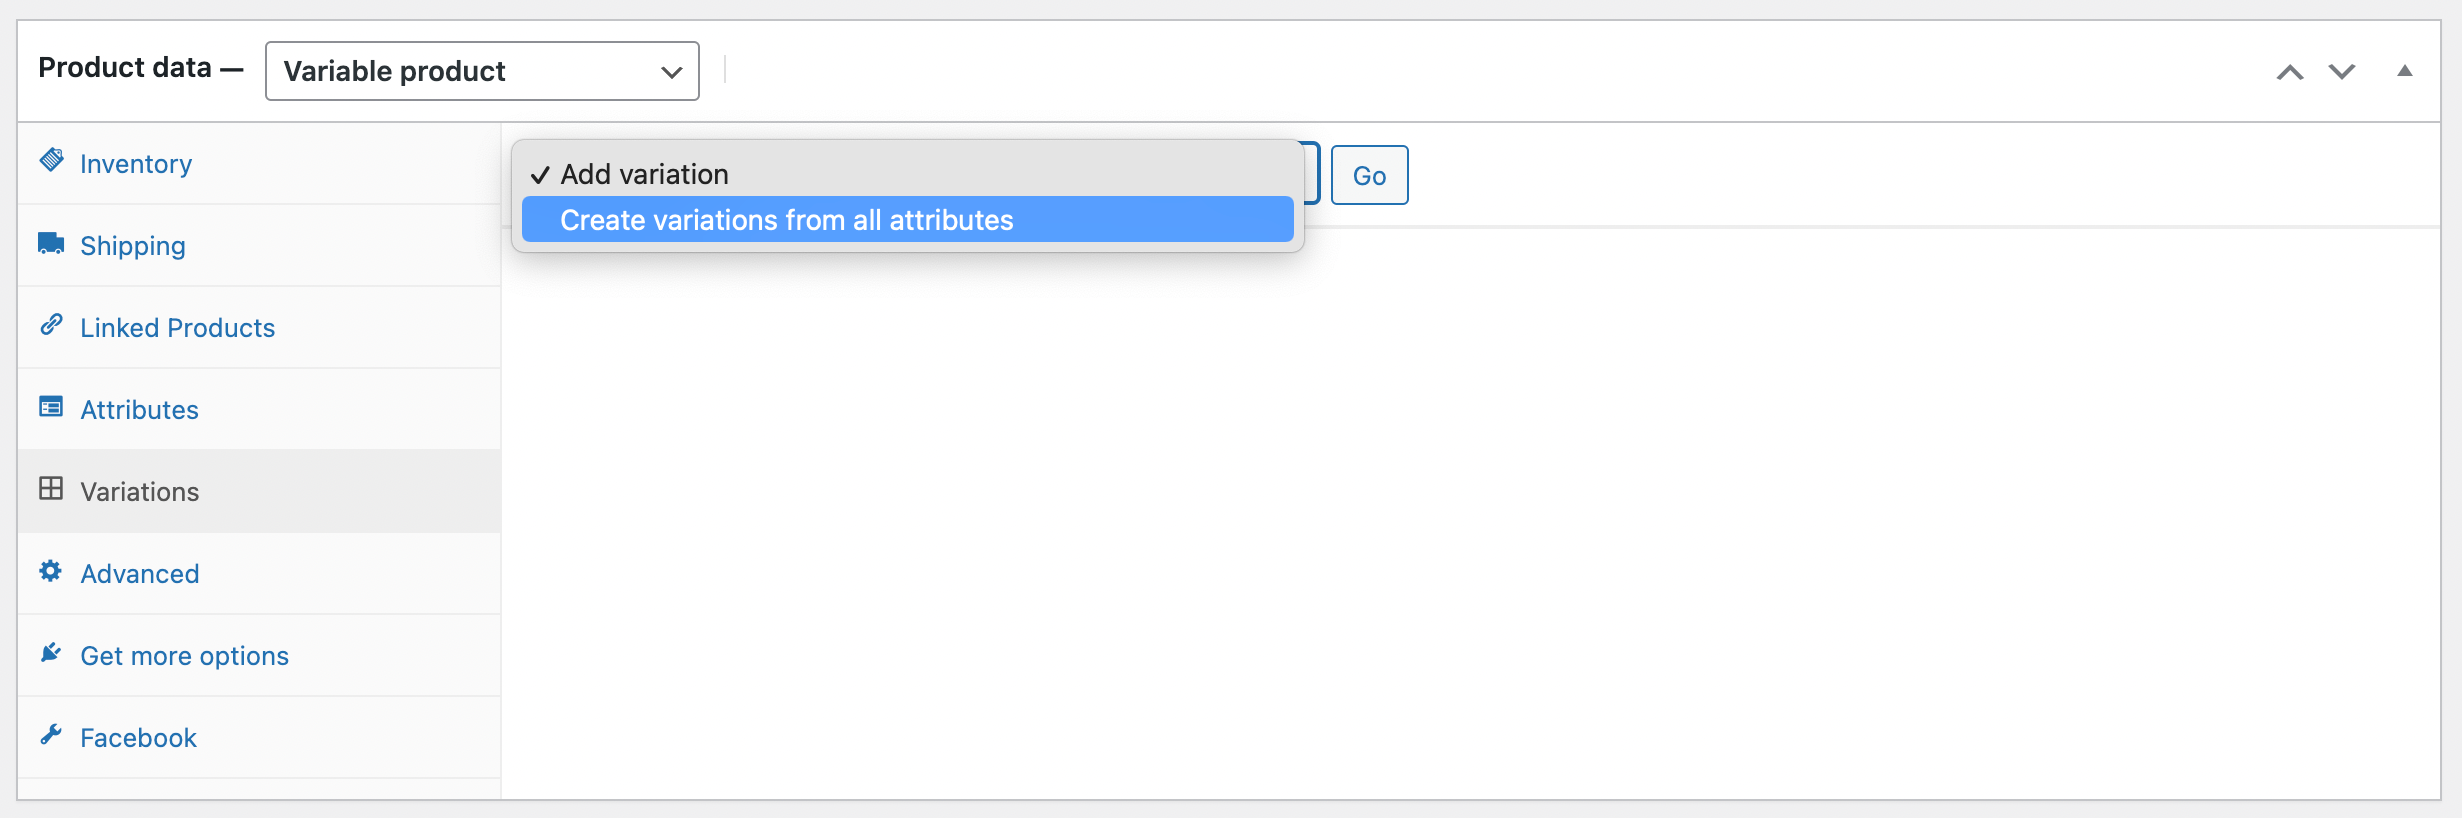The height and width of the screenshot is (818, 2462).
Task: Move Product data panel up
Action: pos(2290,72)
